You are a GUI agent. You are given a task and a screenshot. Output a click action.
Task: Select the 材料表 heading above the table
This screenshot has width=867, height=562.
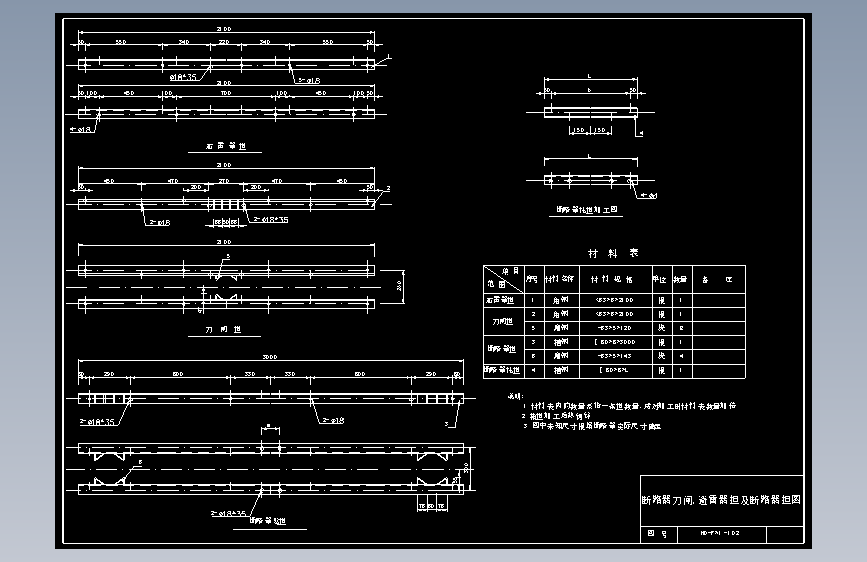coord(613,253)
